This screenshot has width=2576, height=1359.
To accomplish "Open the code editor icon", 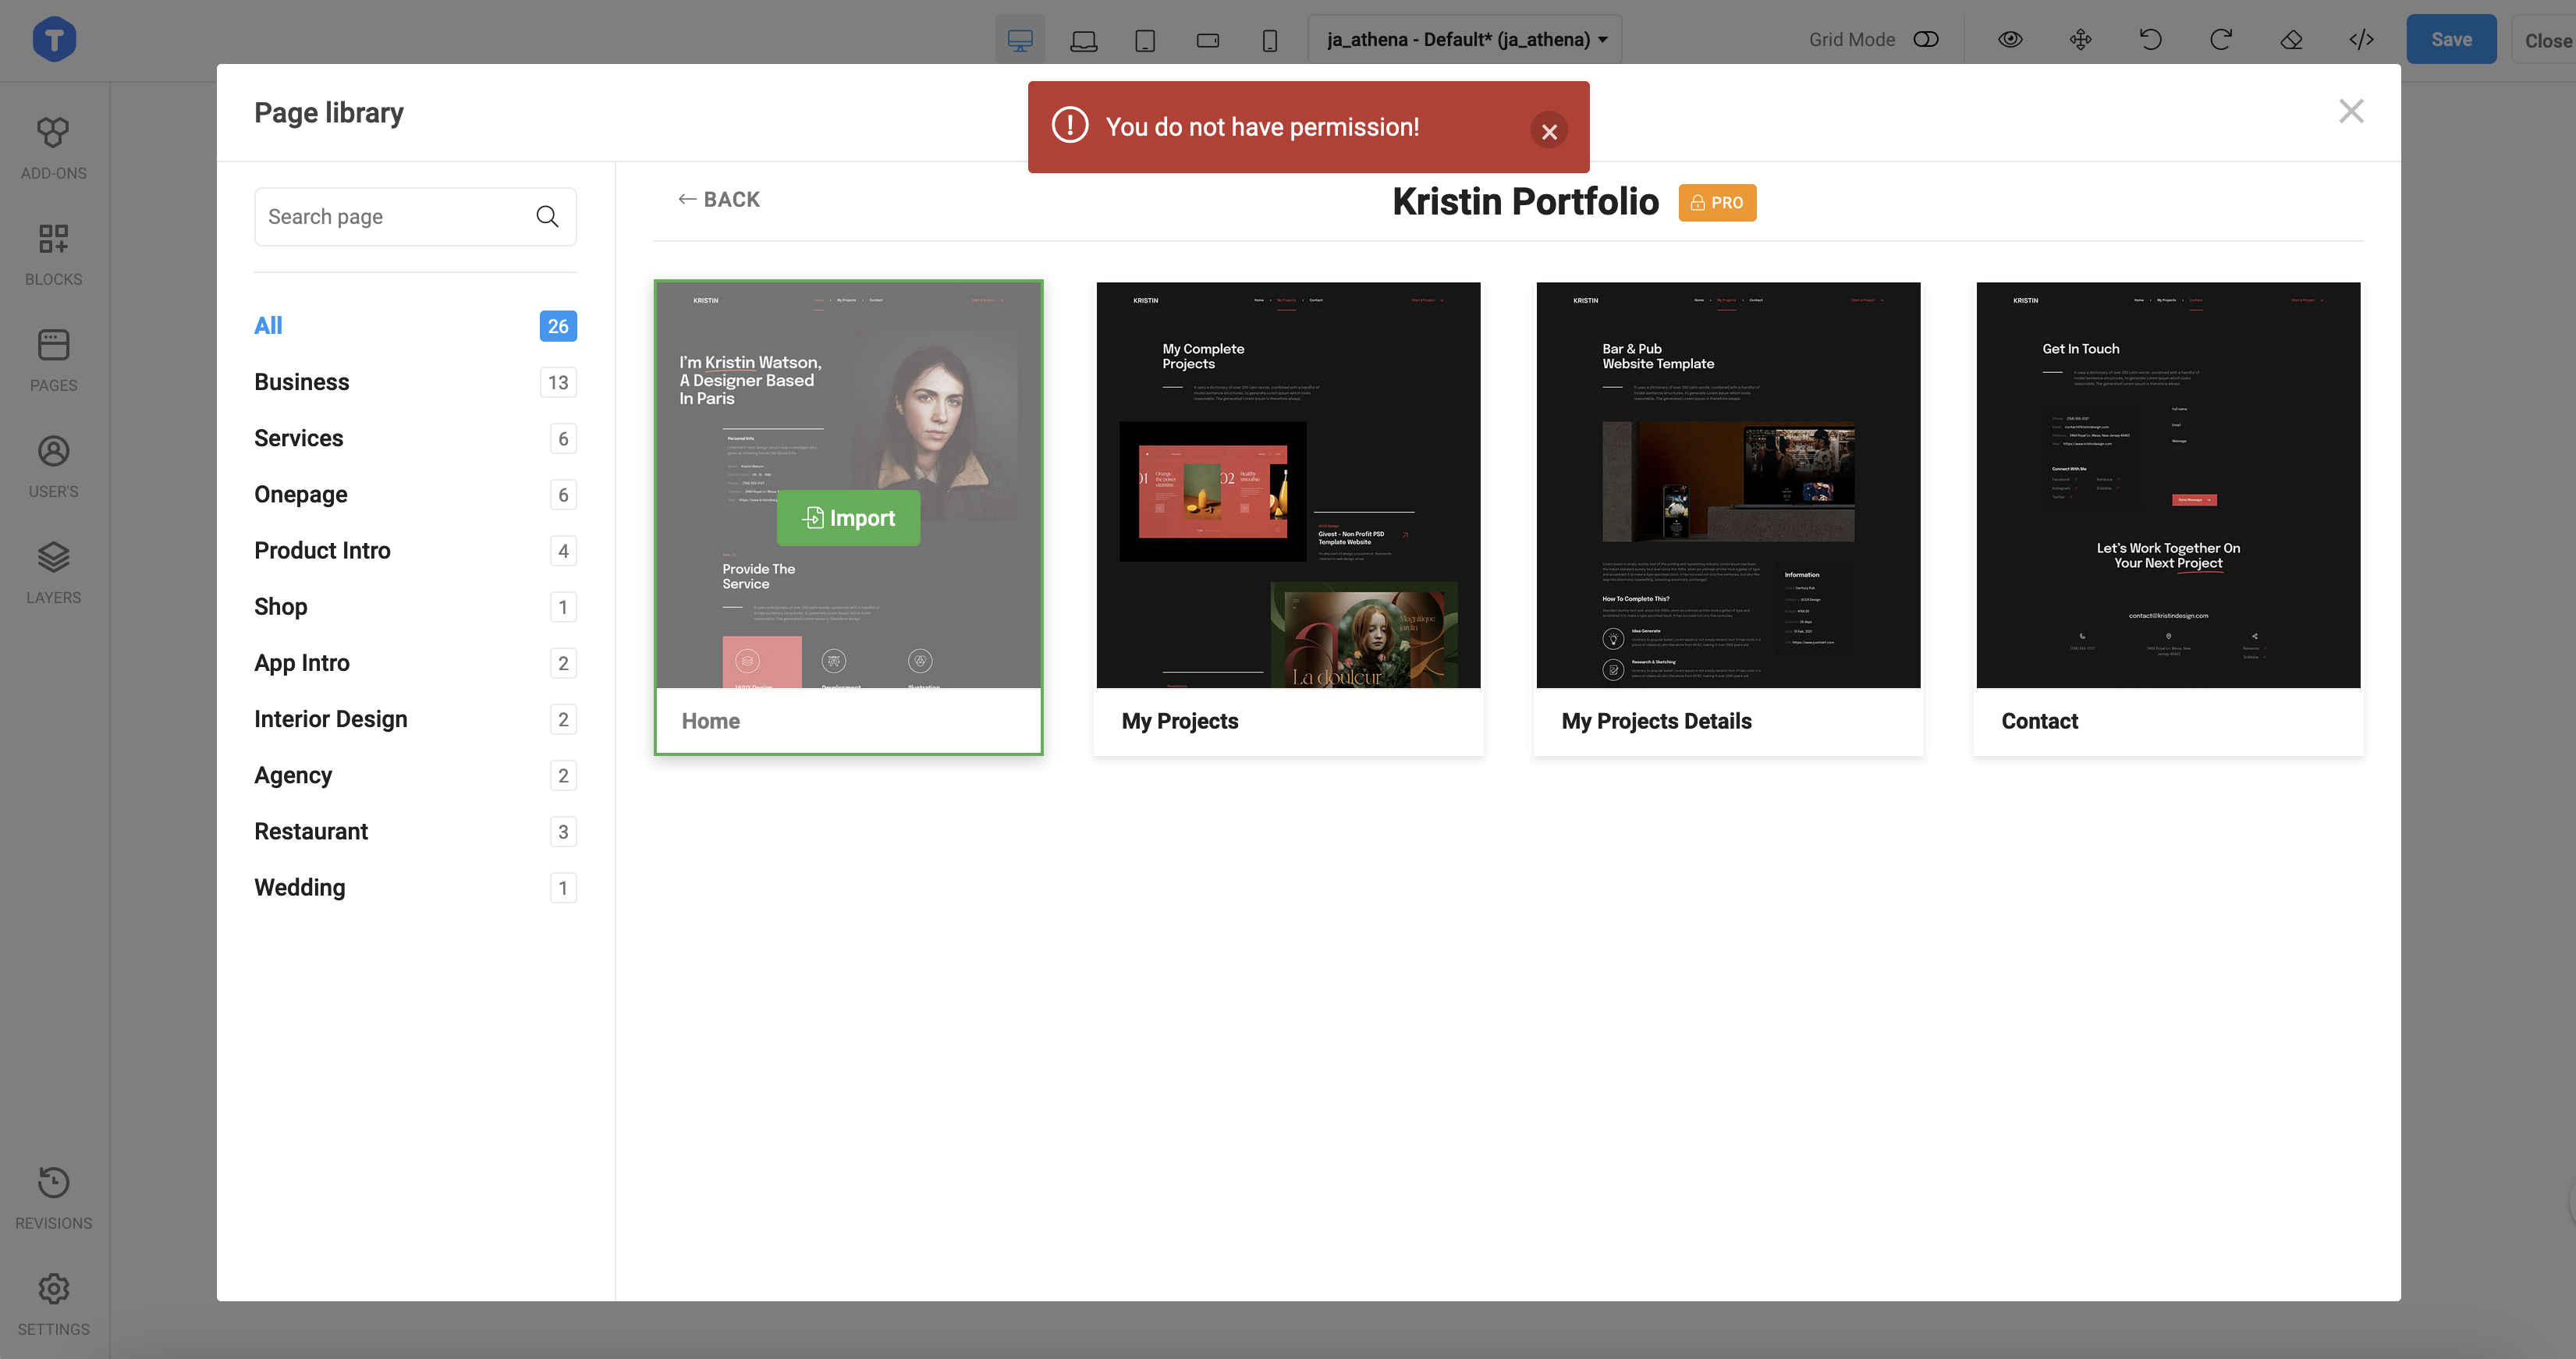I will tap(2361, 40).
